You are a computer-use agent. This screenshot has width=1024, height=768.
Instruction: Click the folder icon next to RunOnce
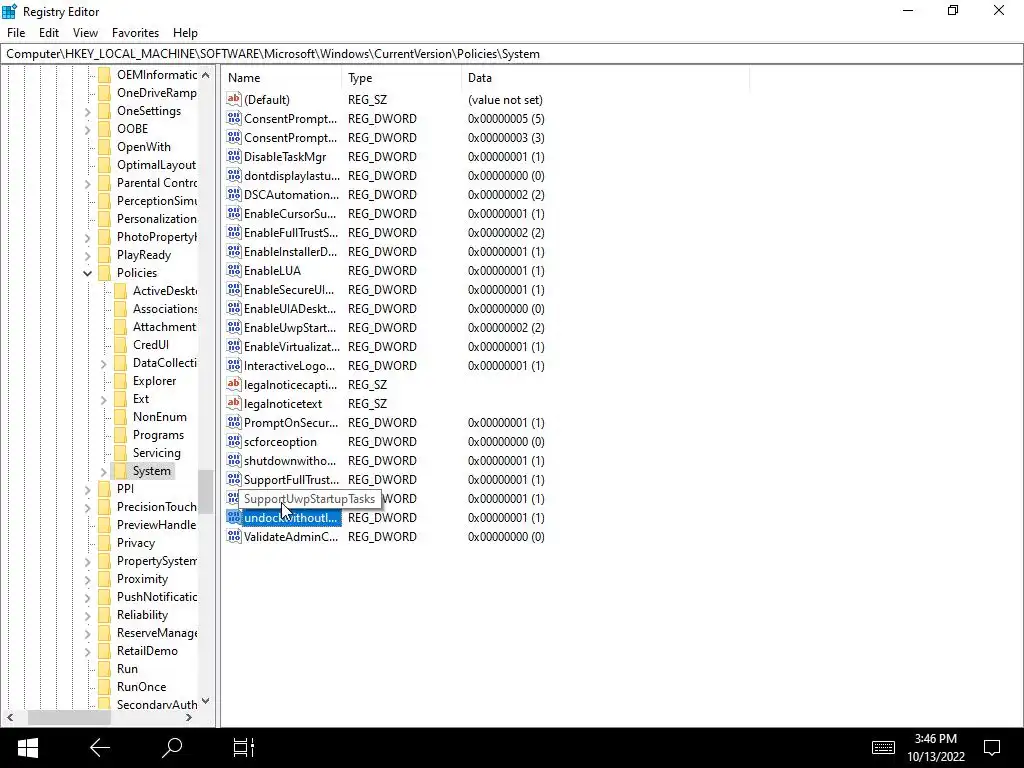(x=104, y=687)
